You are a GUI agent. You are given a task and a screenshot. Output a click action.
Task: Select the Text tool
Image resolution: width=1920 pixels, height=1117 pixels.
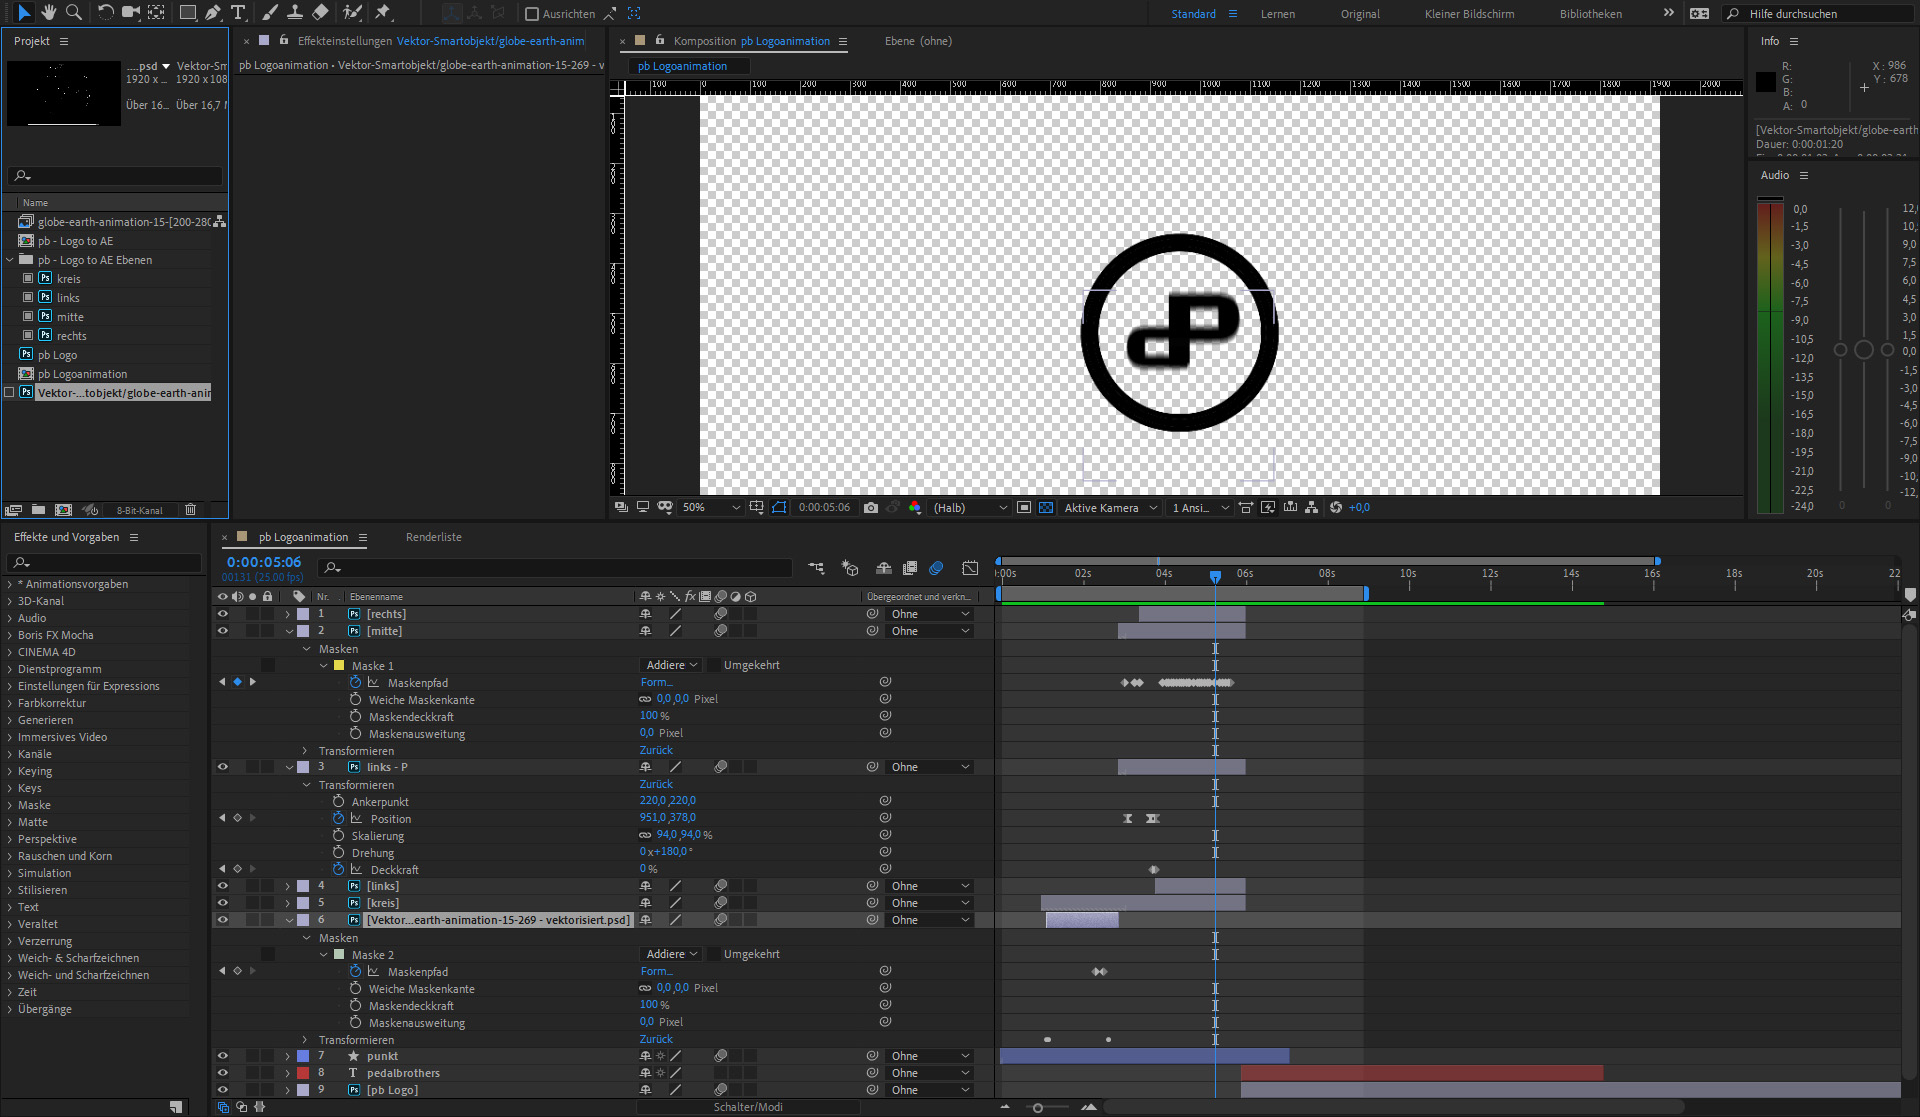point(238,13)
